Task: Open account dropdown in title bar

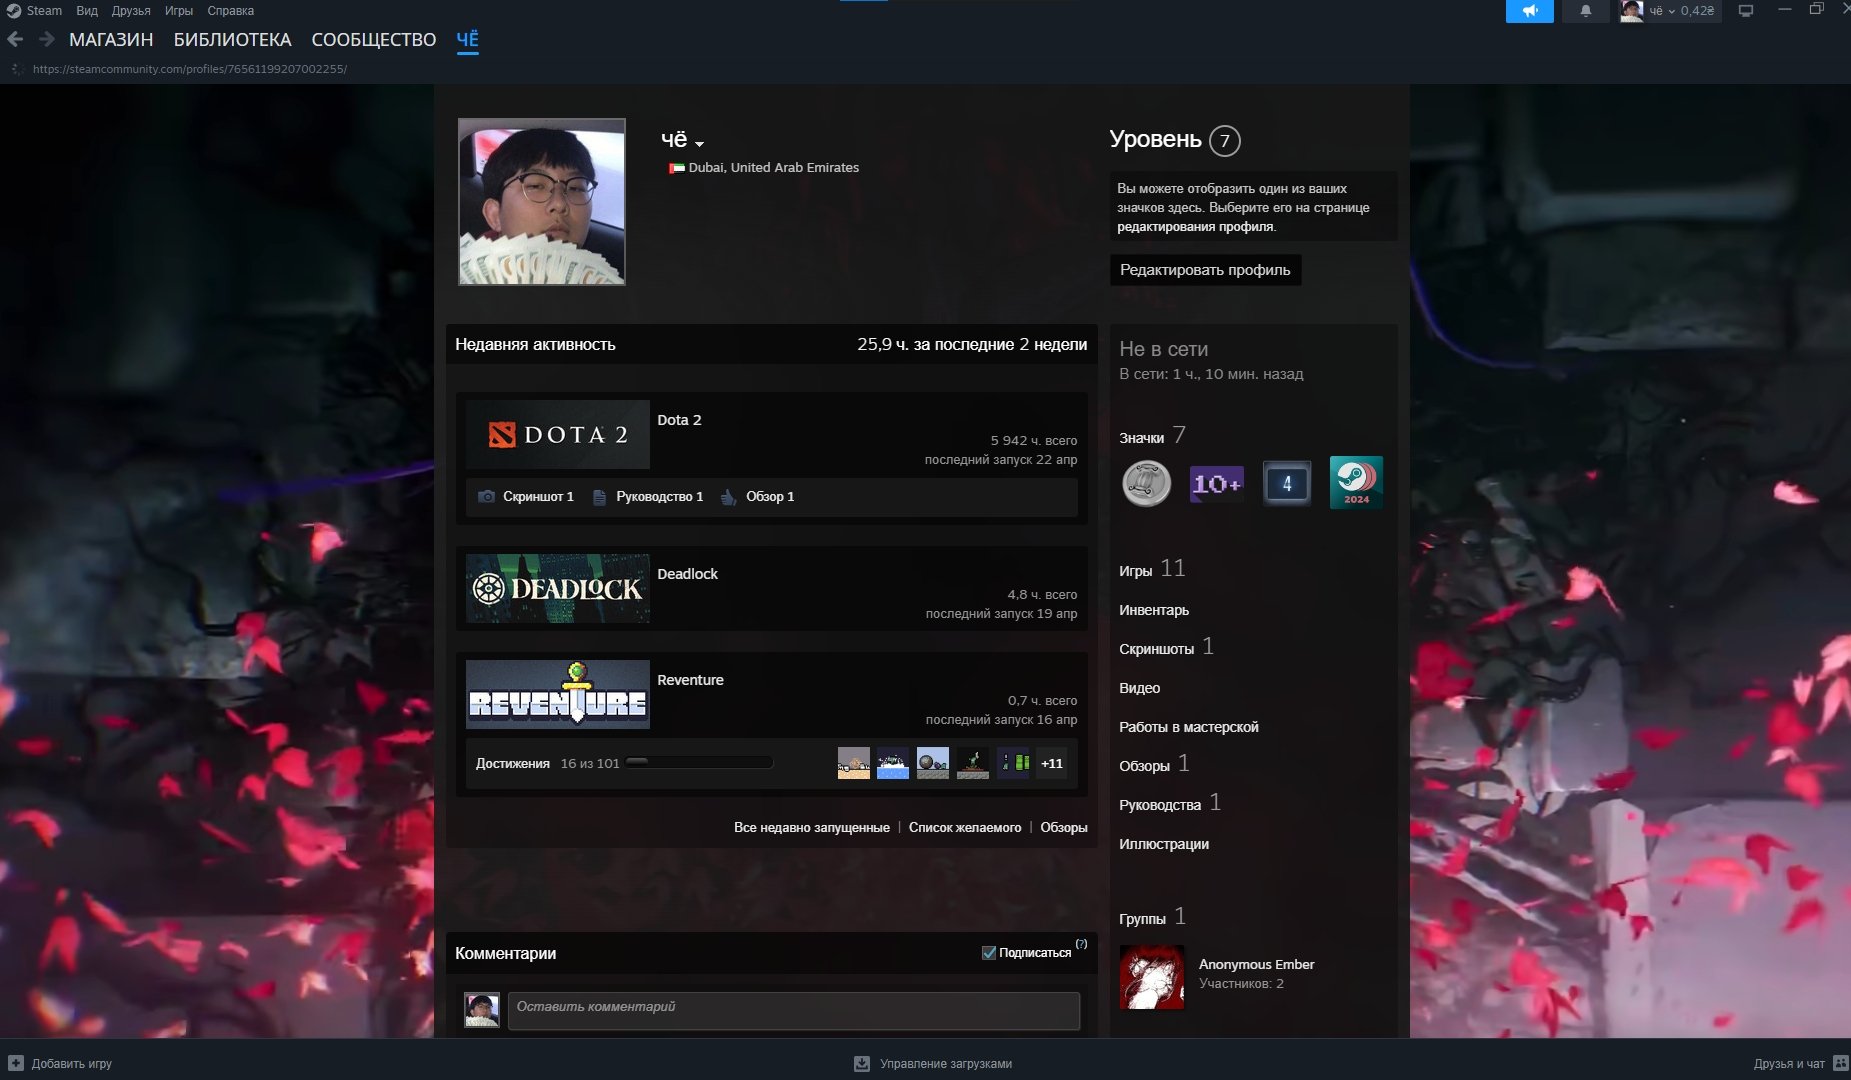Action: click(1680, 11)
